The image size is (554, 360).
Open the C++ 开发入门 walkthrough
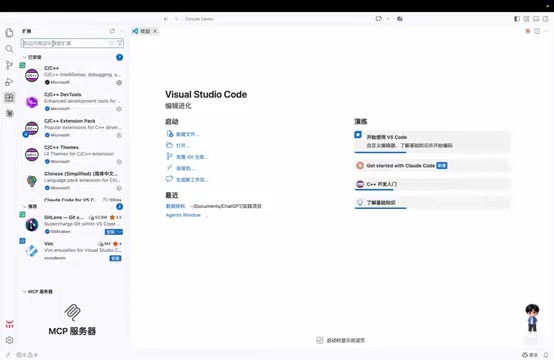click(432, 184)
